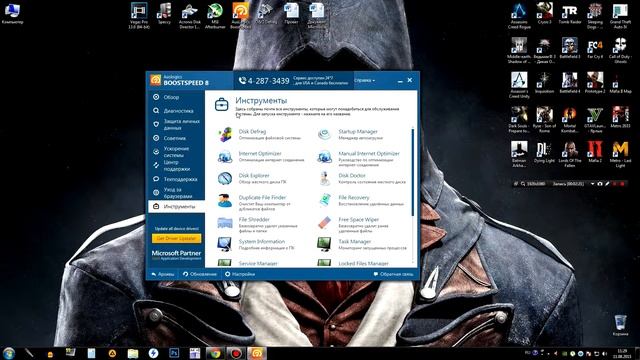This screenshot has height=360, width=640.
Task: Click Обратная связь link
Action: click(393, 274)
